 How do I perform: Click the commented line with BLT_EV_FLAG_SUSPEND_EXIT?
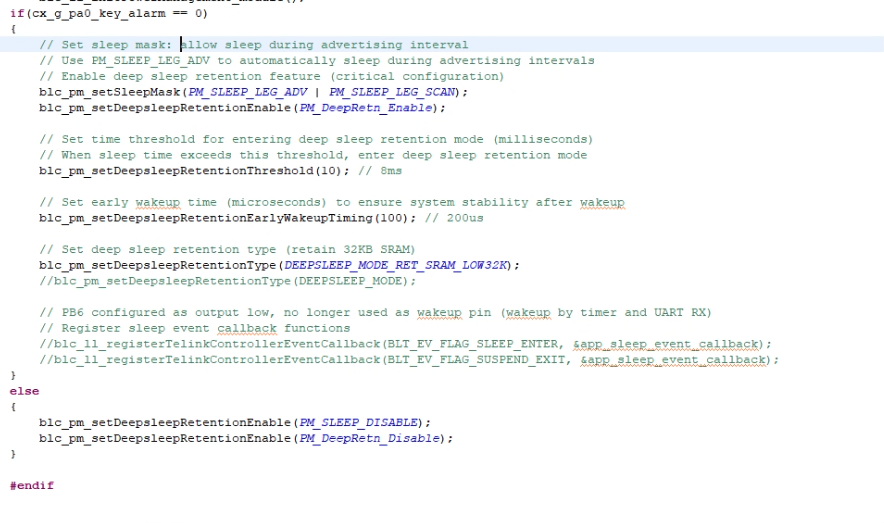point(409,360)
